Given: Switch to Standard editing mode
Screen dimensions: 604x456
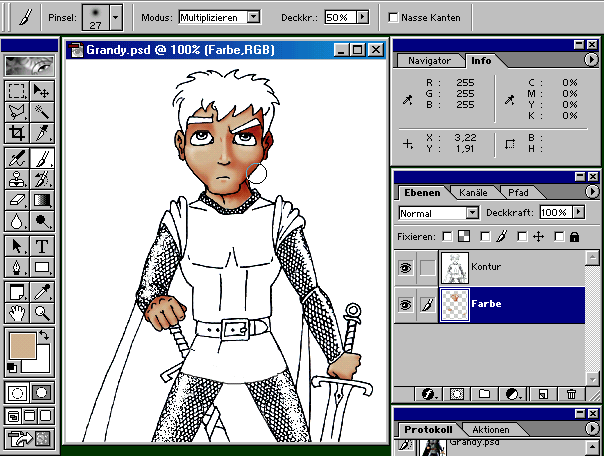Looking at the screenshot, I should point(17,393).
